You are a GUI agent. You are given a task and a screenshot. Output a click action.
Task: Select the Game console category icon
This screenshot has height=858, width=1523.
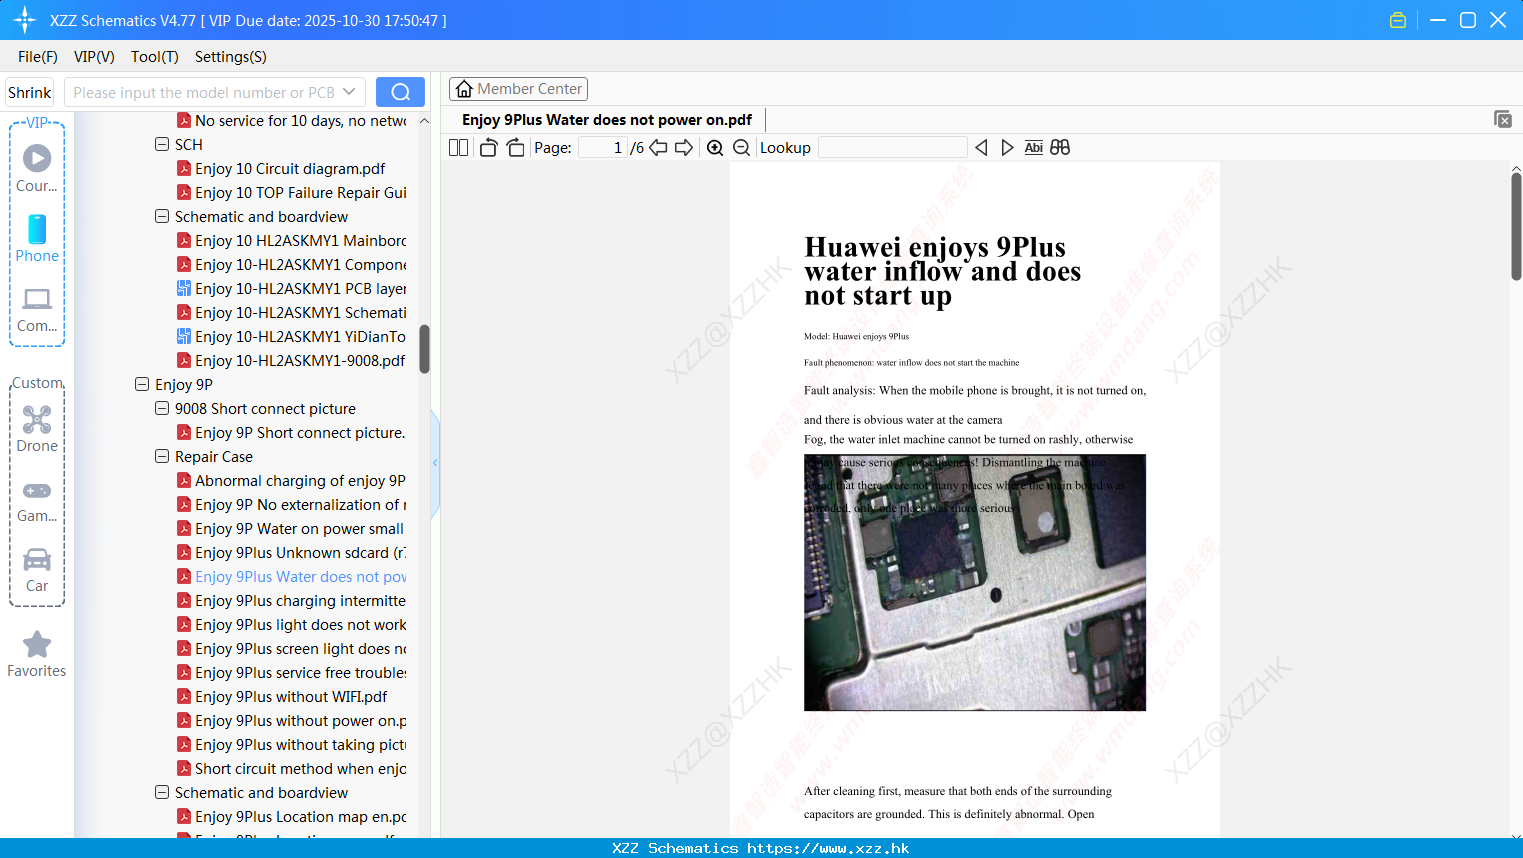(x=37, y=501)
